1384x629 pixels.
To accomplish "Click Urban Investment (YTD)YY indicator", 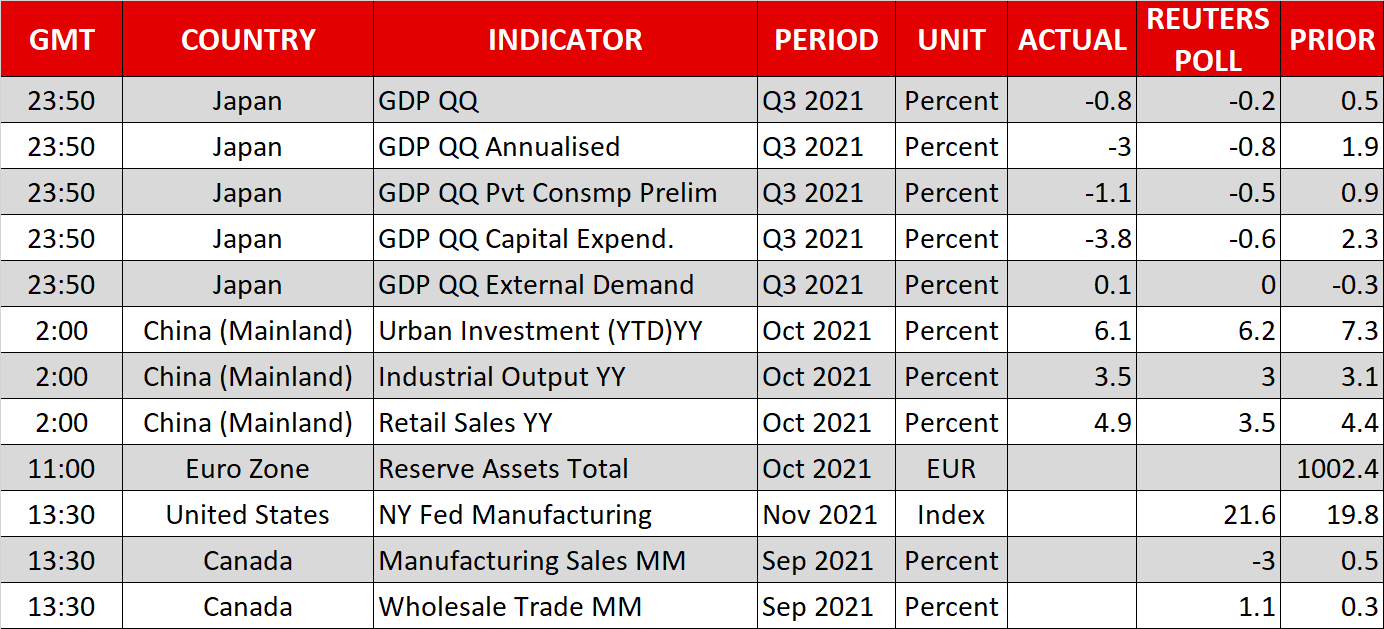I will [540, 331].
